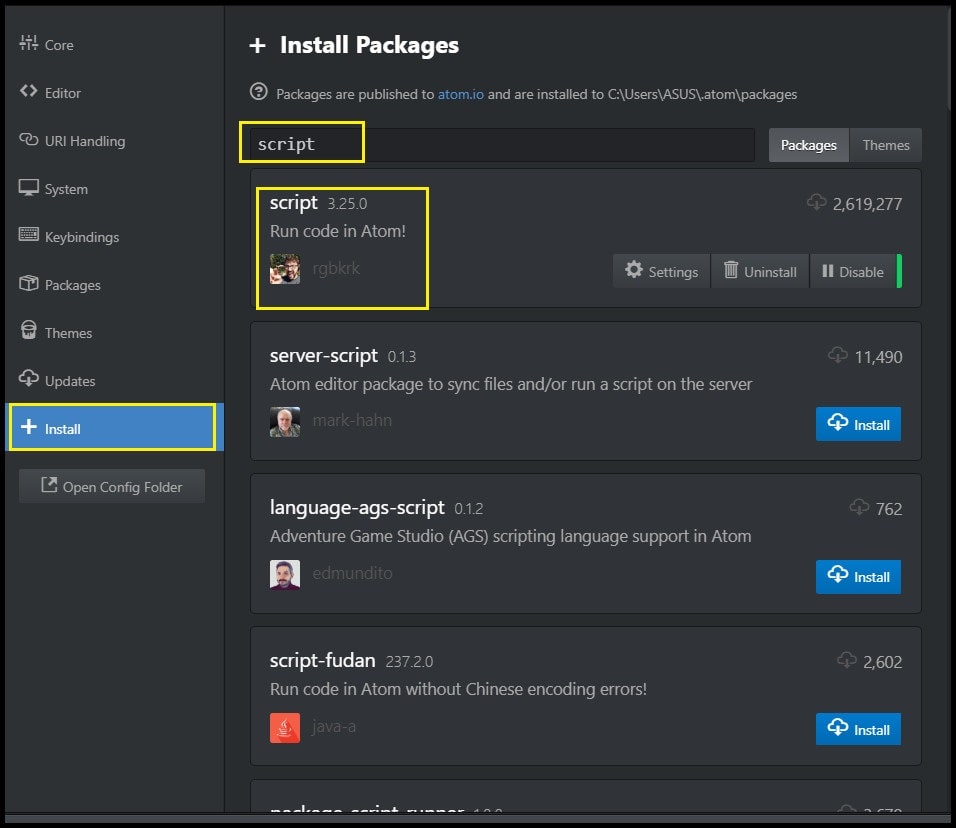
Task: Click the Open Config Folder button
Action: coord(112,486)
